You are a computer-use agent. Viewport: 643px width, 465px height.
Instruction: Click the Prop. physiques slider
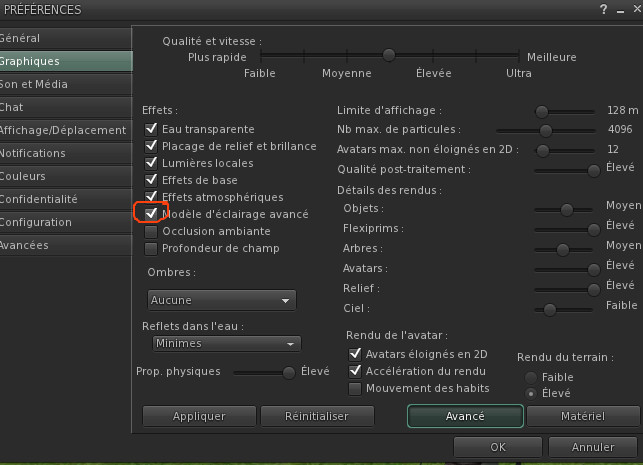point(264,372)
